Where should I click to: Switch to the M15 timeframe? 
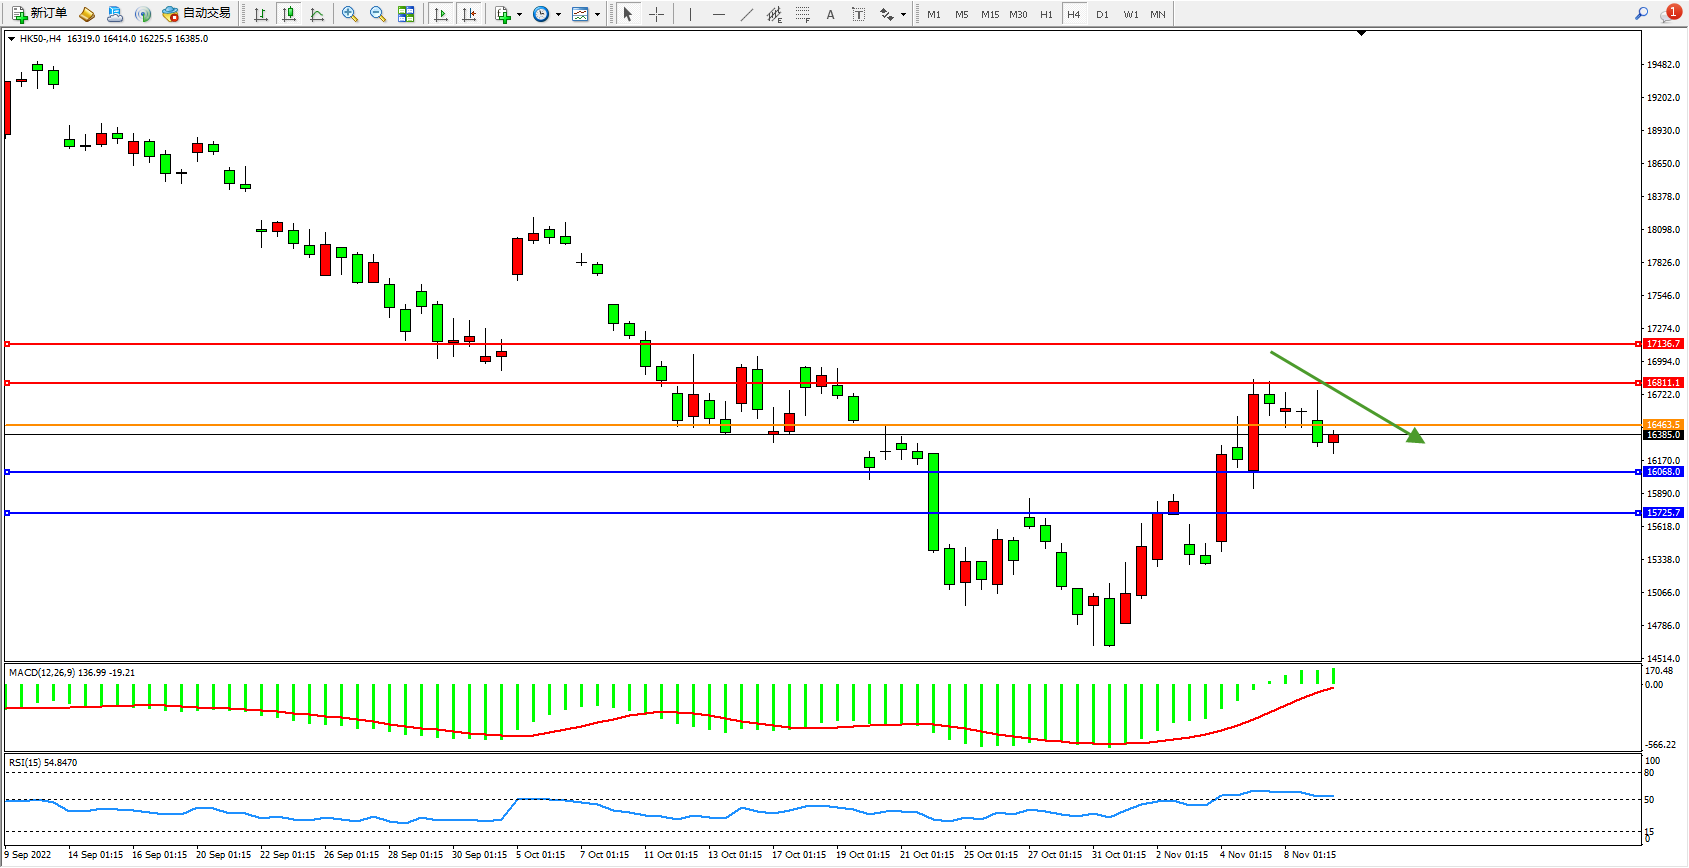click(x=990, y=14)
